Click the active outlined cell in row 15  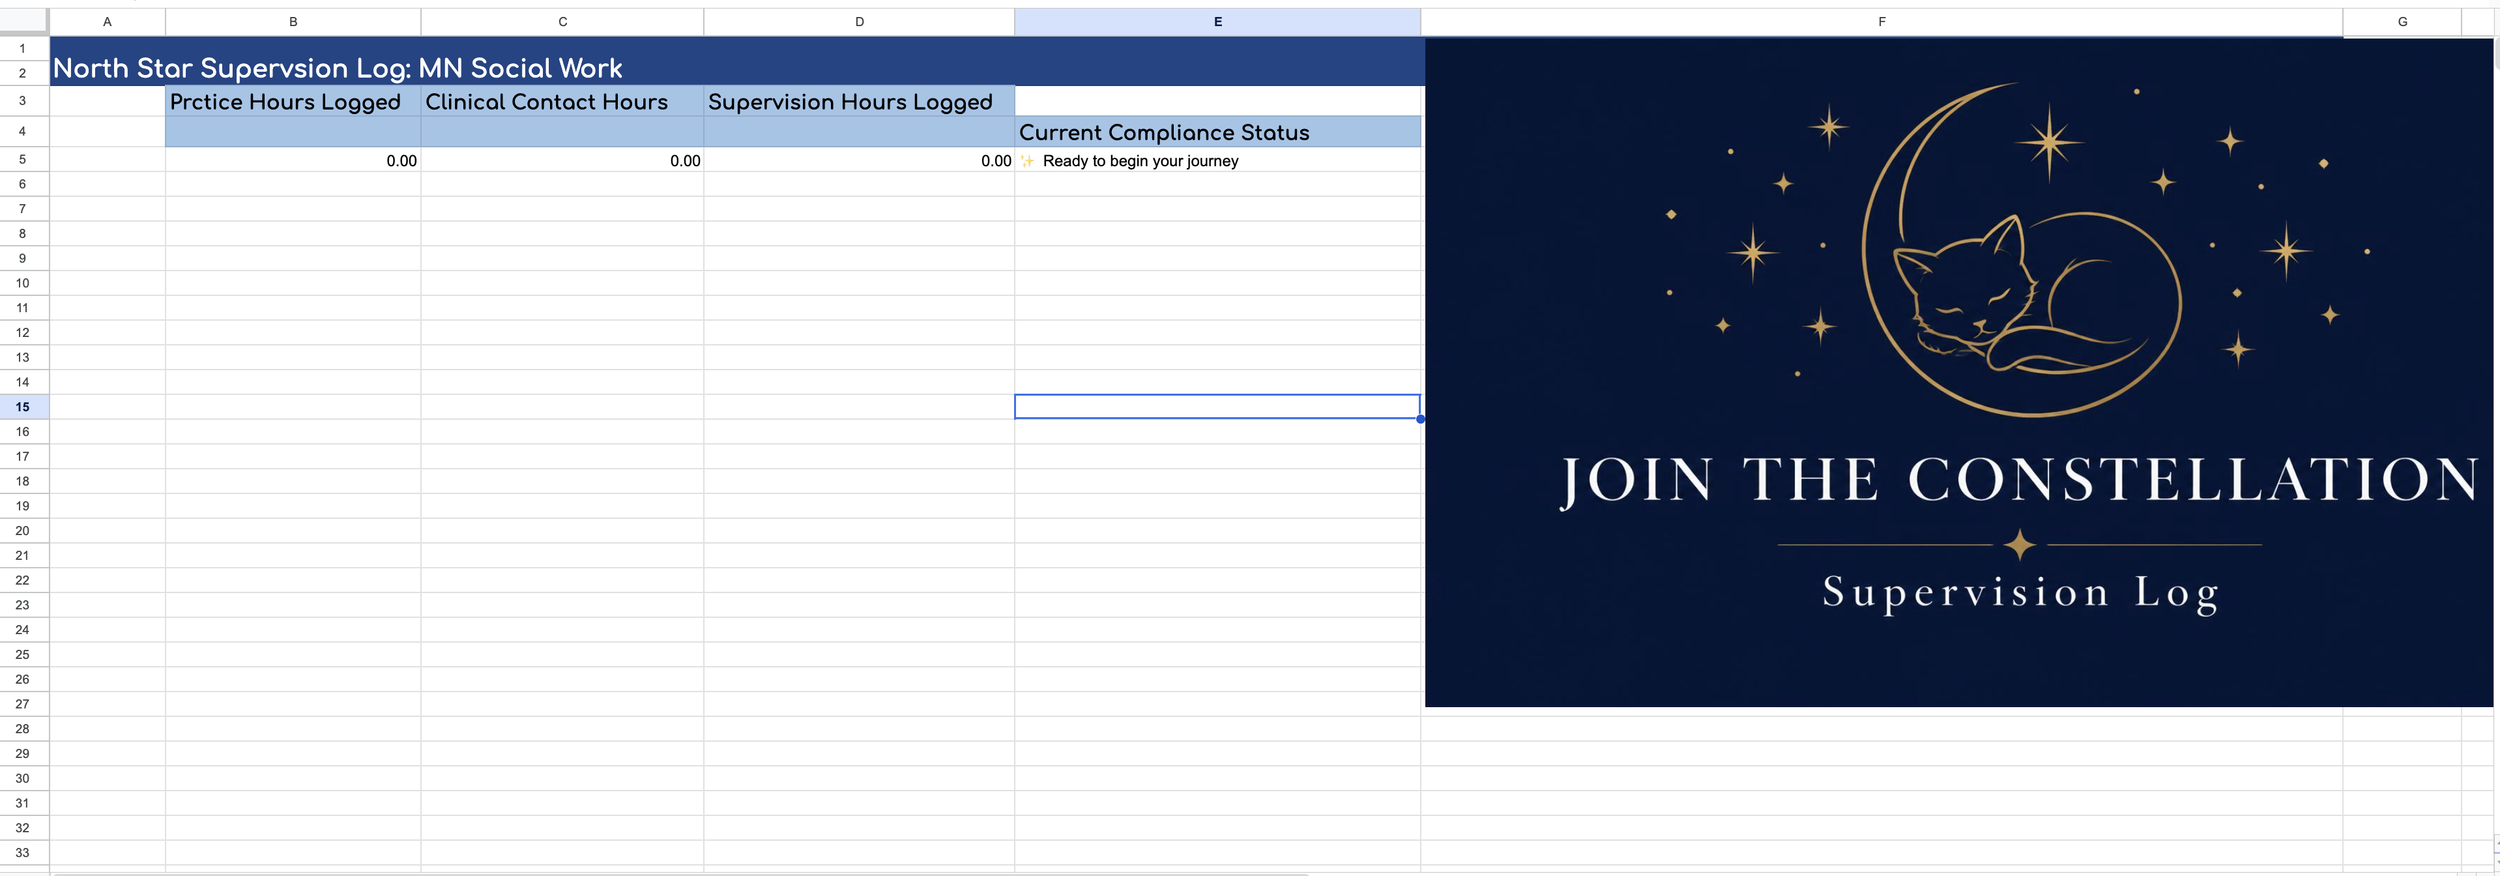1218,406
